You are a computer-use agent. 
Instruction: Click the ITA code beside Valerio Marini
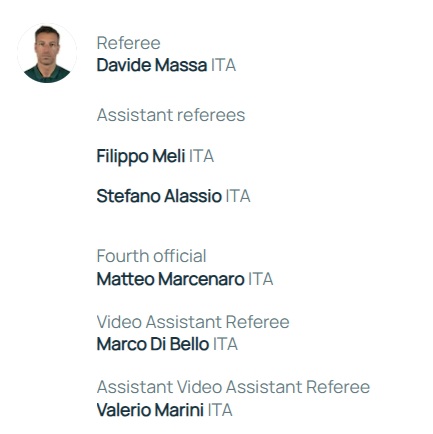(x=220, y=410)
